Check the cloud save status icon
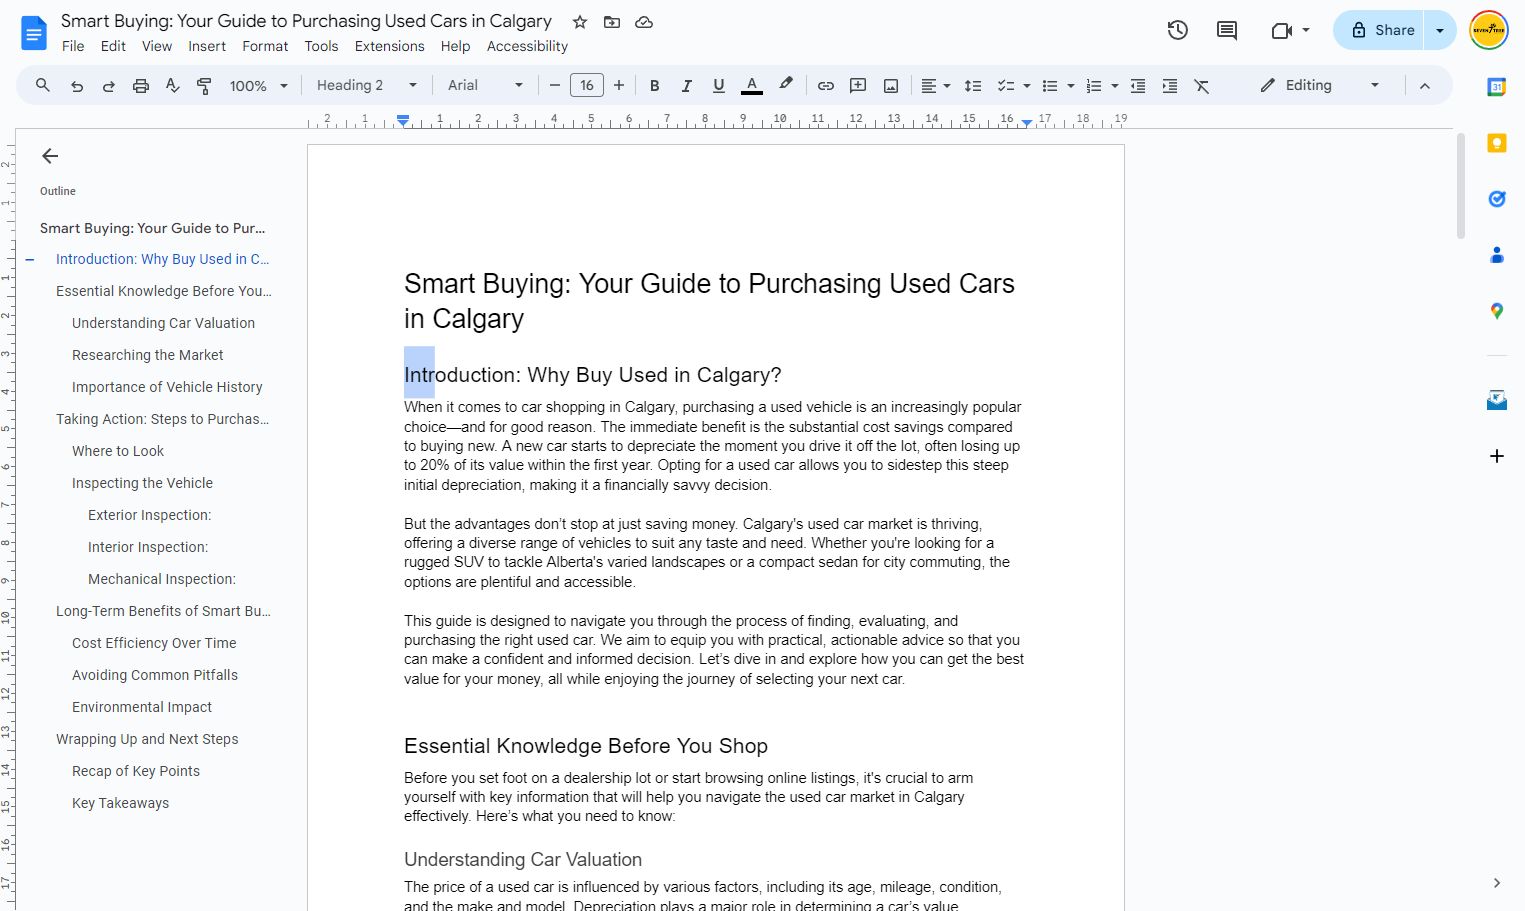 (x=644, y=22)
